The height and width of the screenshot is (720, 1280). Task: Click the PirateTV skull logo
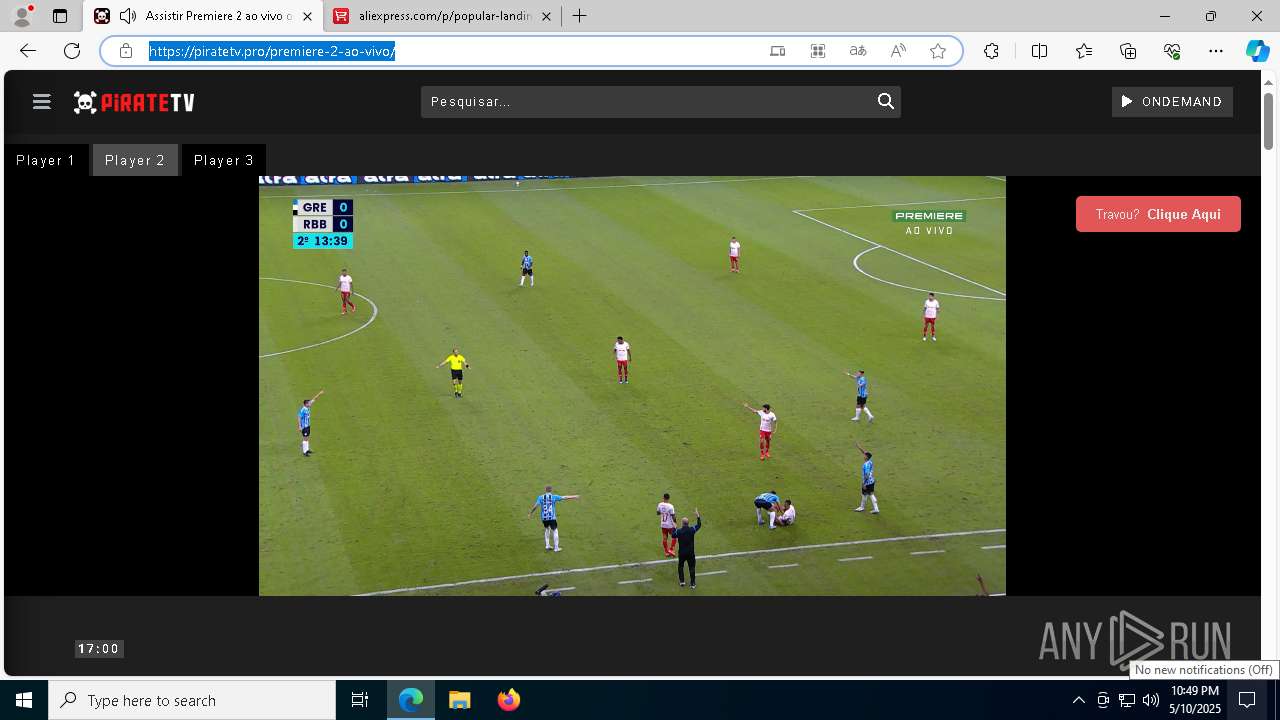click(134, 102)
